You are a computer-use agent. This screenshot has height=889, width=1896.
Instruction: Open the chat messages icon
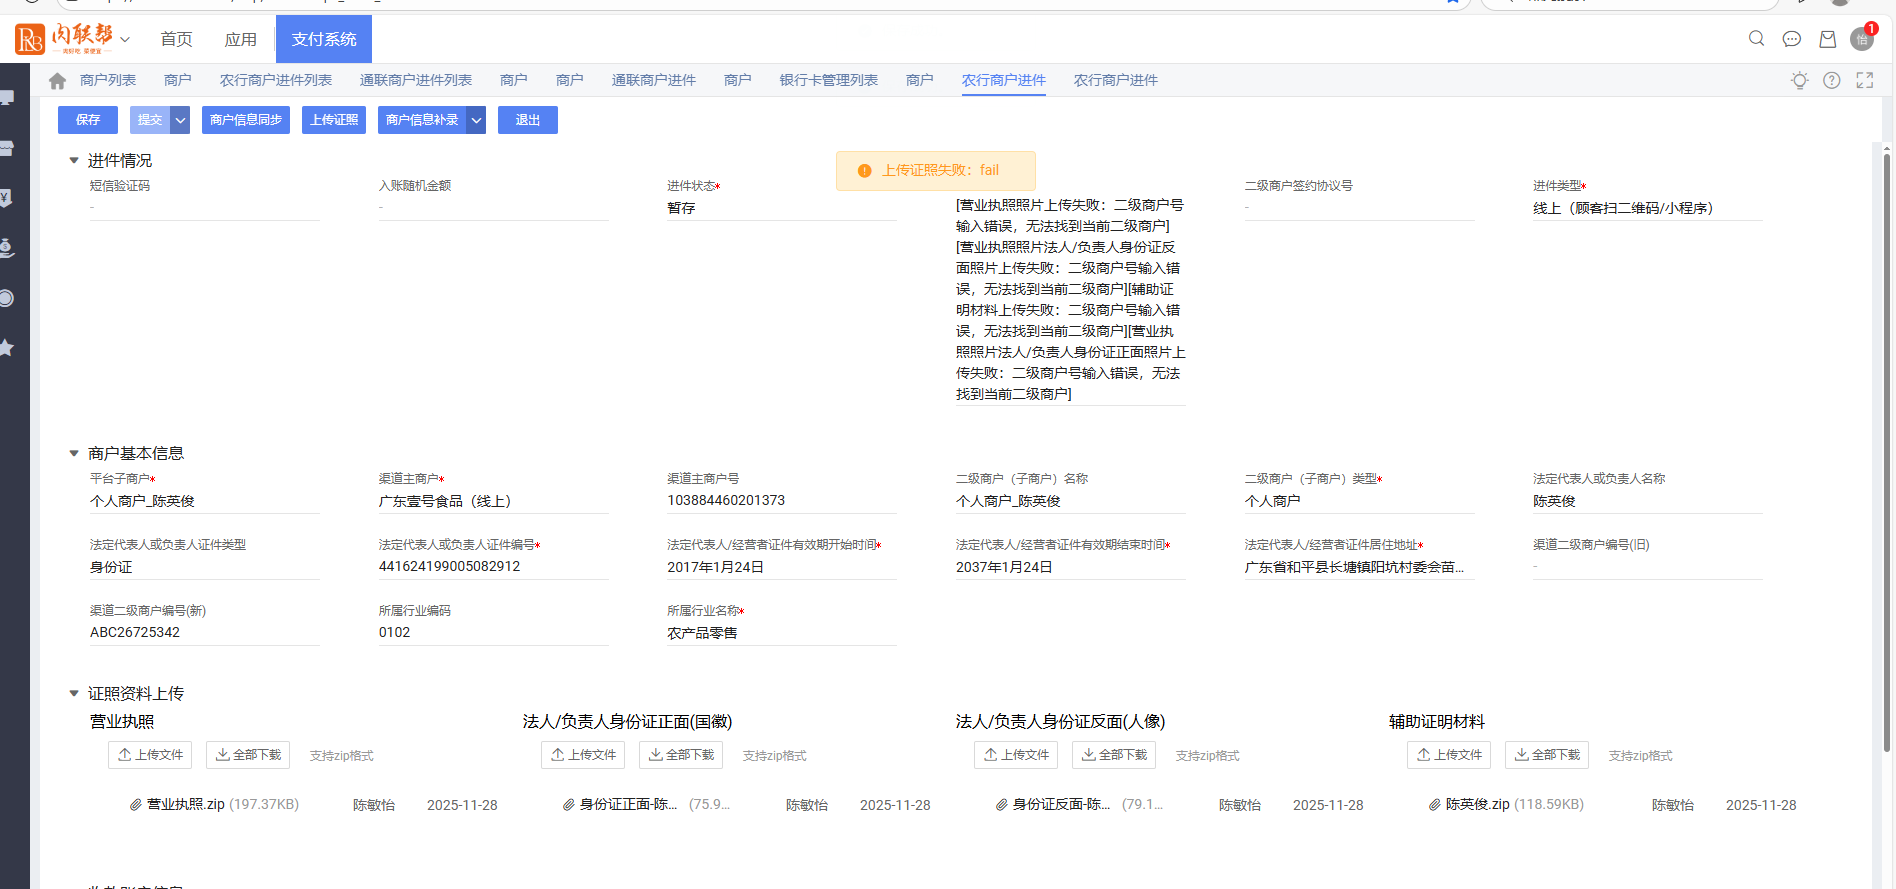point(1792,39)
